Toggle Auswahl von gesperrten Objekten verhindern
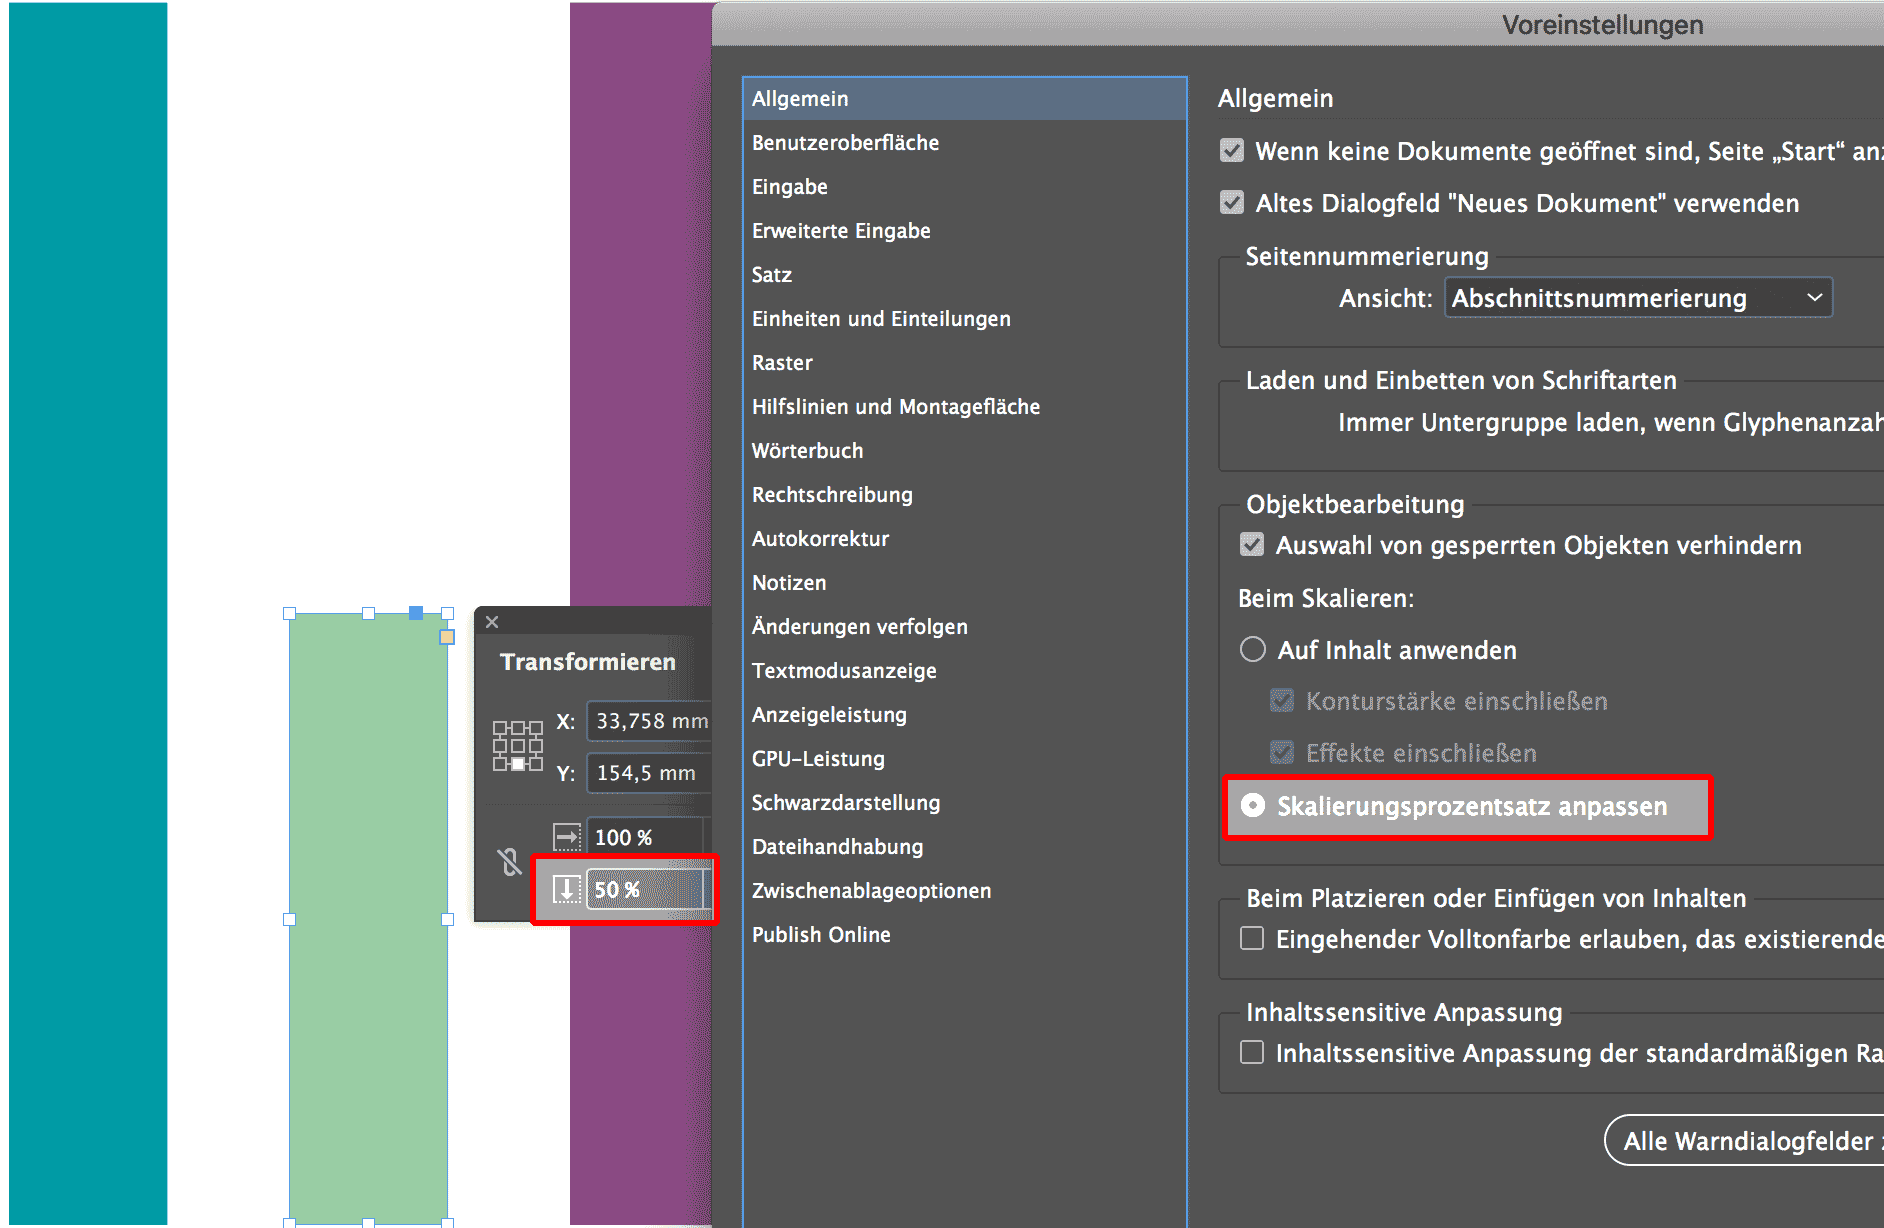Screen dimensions: 1884x1228 [x=1252, y=544]
